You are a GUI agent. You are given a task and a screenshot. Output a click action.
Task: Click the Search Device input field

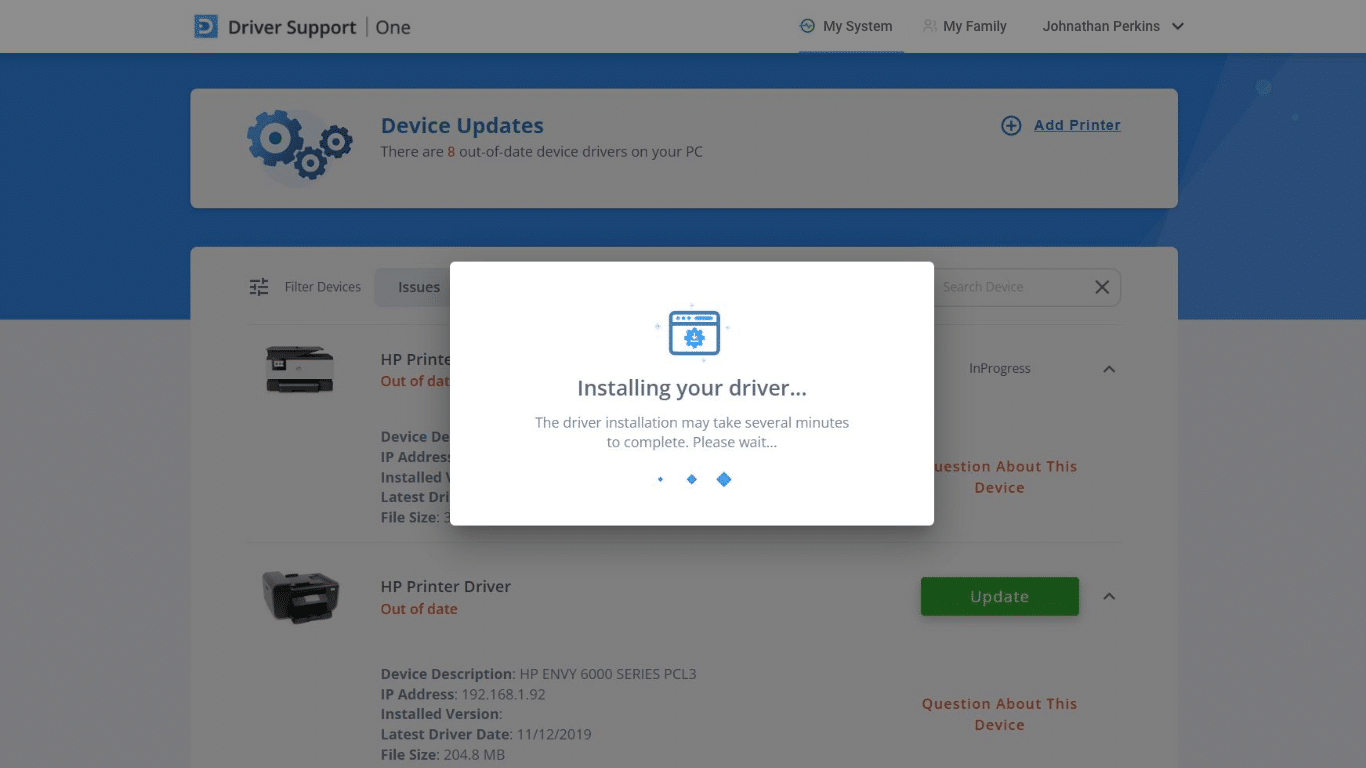[1000, 287]
